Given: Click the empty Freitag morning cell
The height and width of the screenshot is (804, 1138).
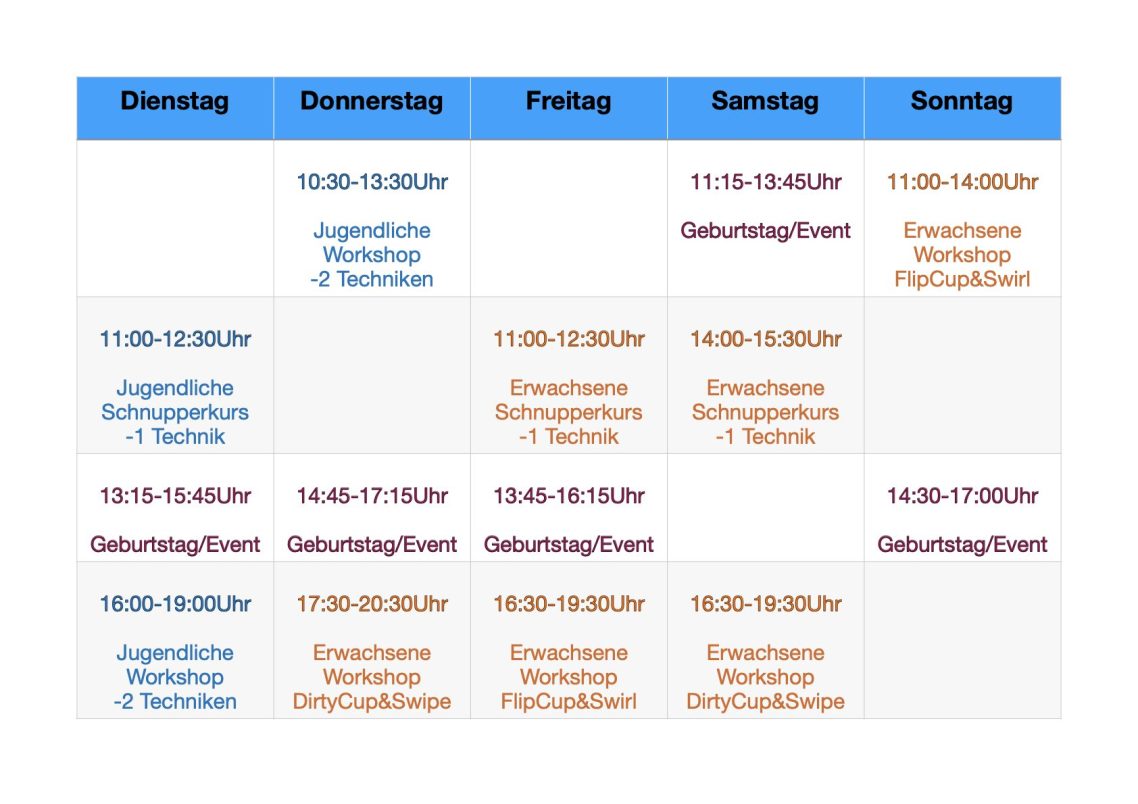Looking at the screenshot, I should point(568,218).
